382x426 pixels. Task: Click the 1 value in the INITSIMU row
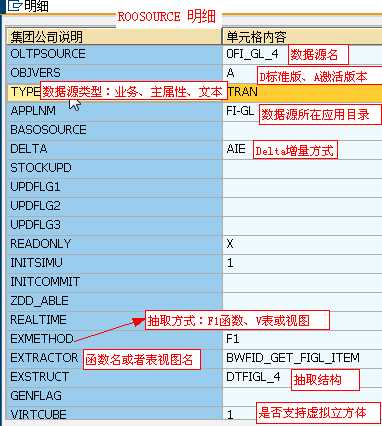230,263
